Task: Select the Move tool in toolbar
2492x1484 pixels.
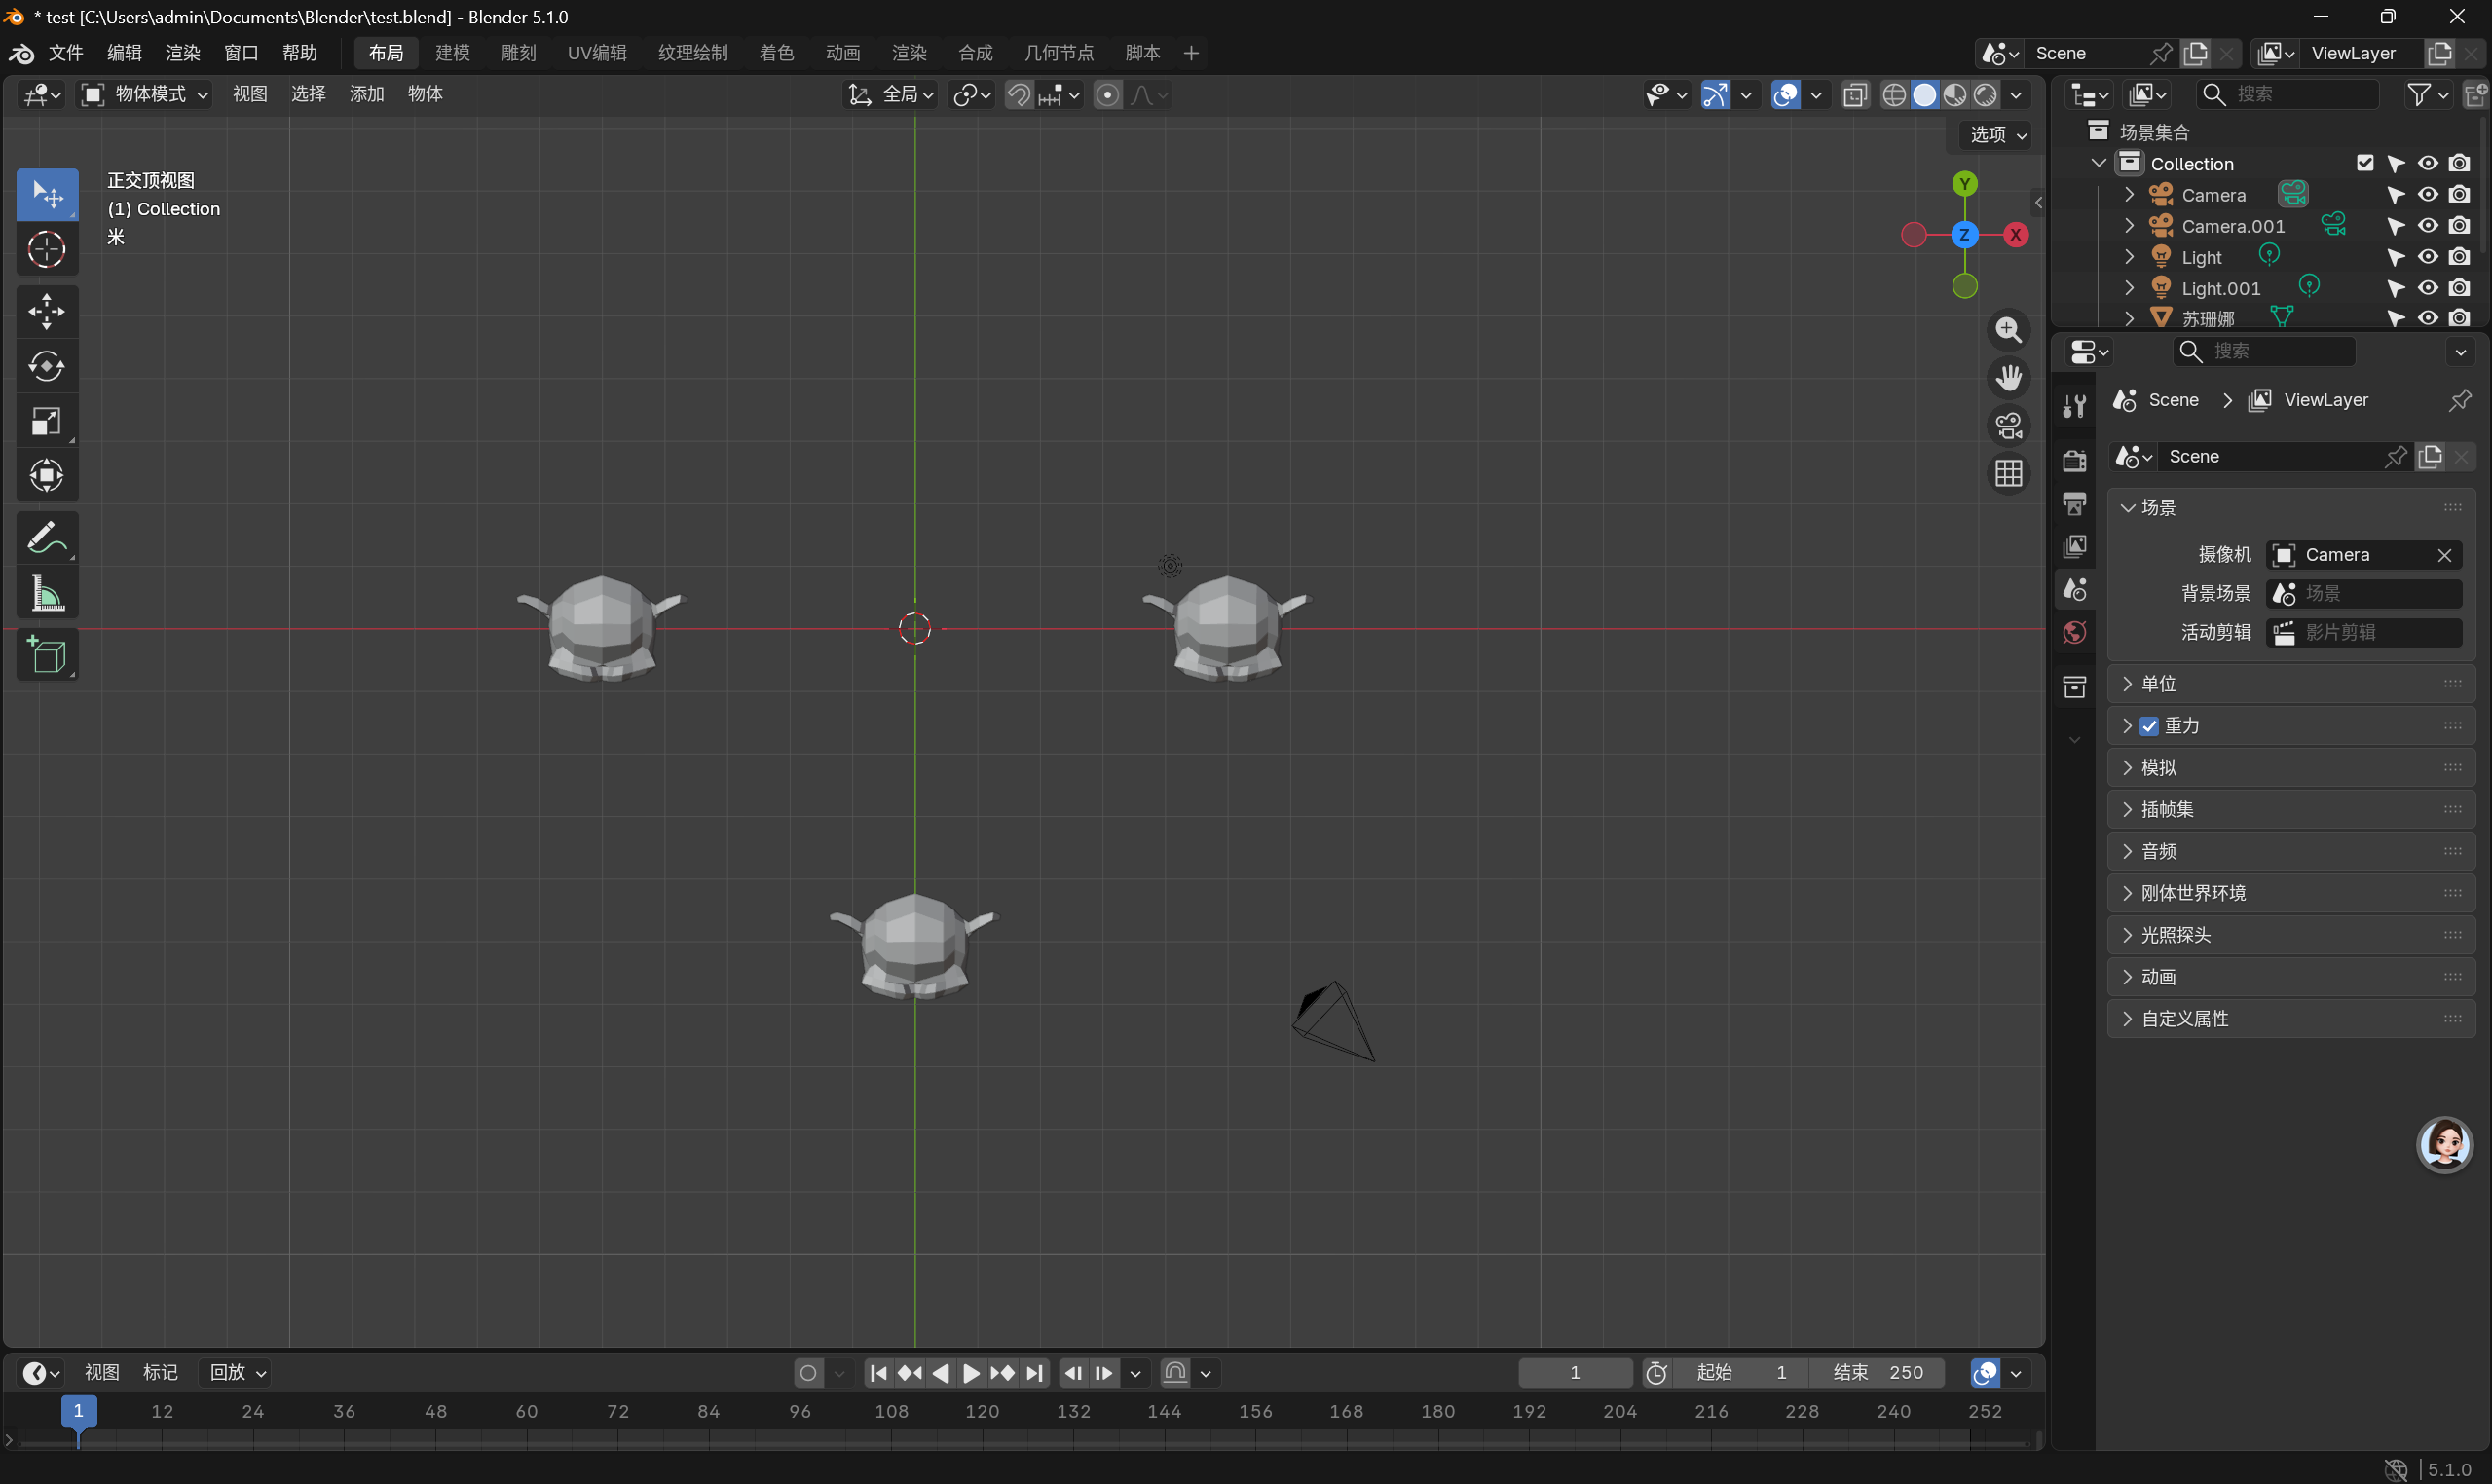Action: click(46, 312)
